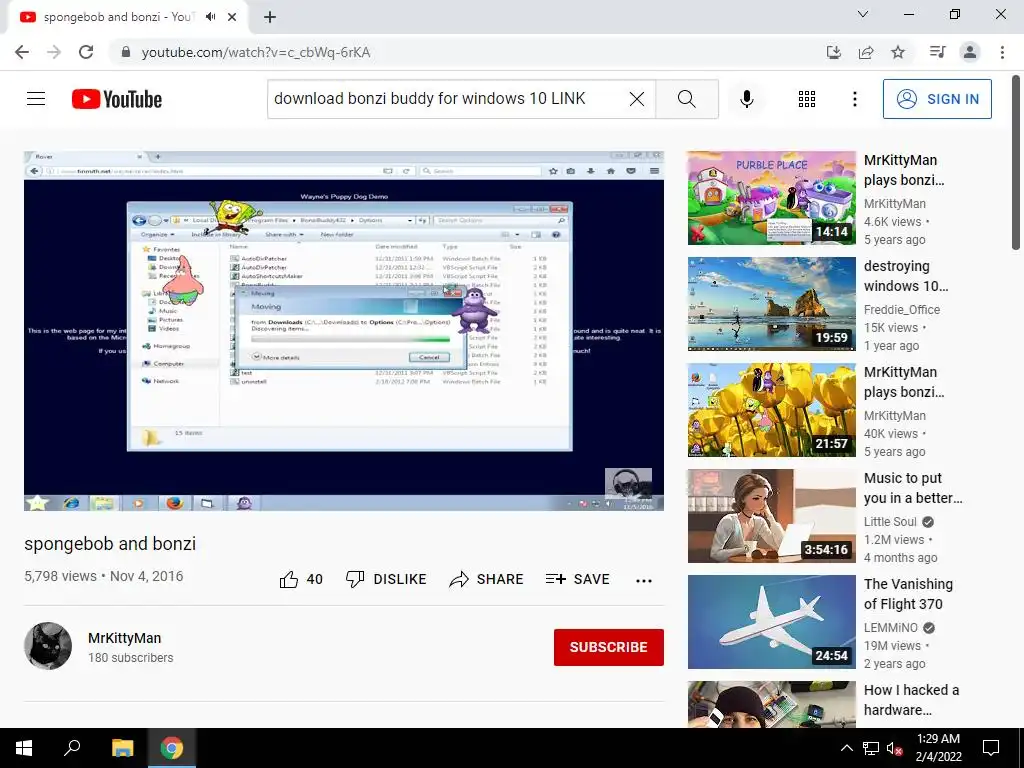Open the How I hacked a hardware video
Image resolution: width=1024 pixels, height=768 pixels.
(x=771, y=704)
